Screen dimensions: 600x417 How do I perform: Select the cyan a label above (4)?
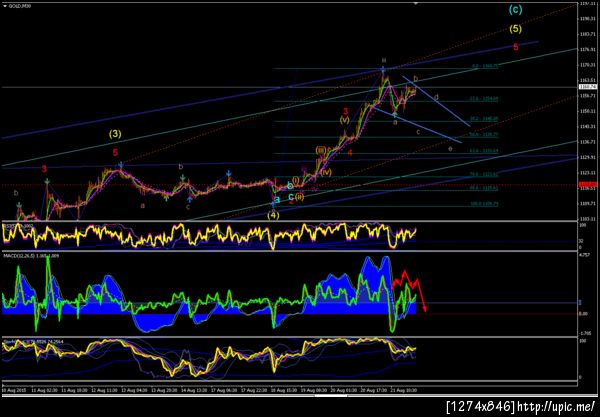tap(277, 200)
